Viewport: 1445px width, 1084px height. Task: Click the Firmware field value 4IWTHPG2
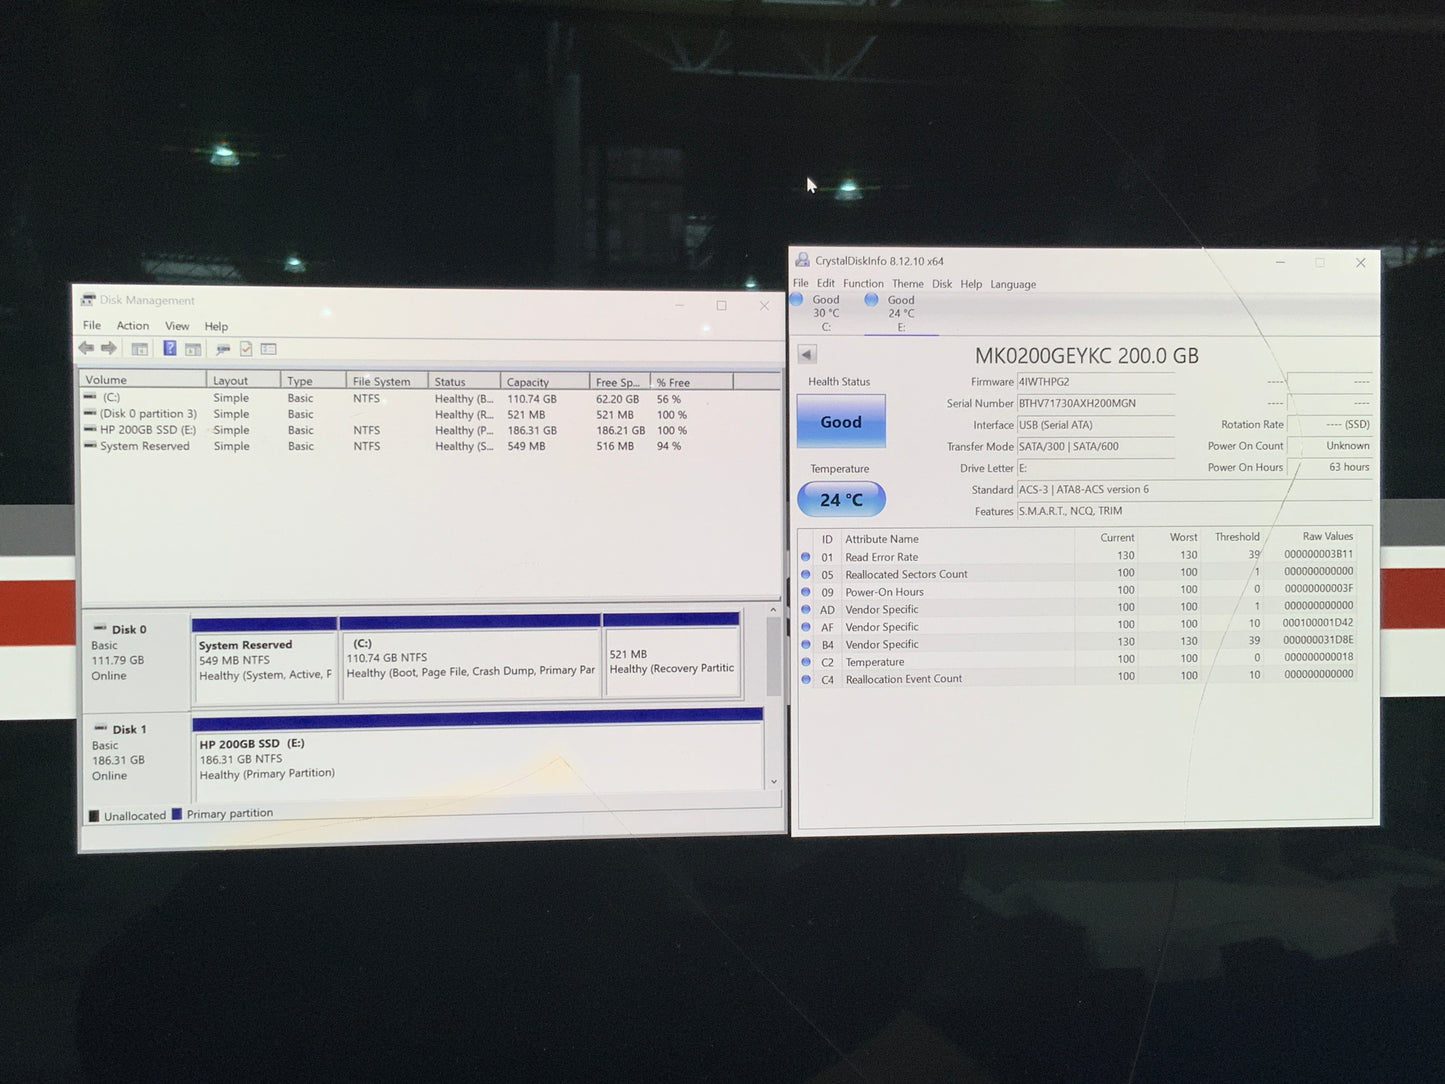click(x=1095, y=381)
